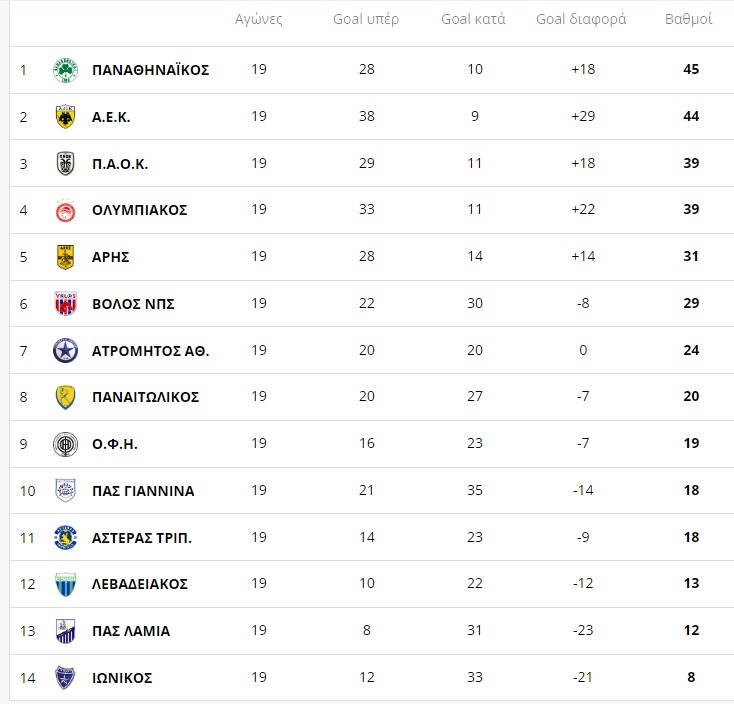
Task: Open the ΛΕΒΑΔΕΙΑΚΟΣ team name link
Action: [x=140, y=584]
